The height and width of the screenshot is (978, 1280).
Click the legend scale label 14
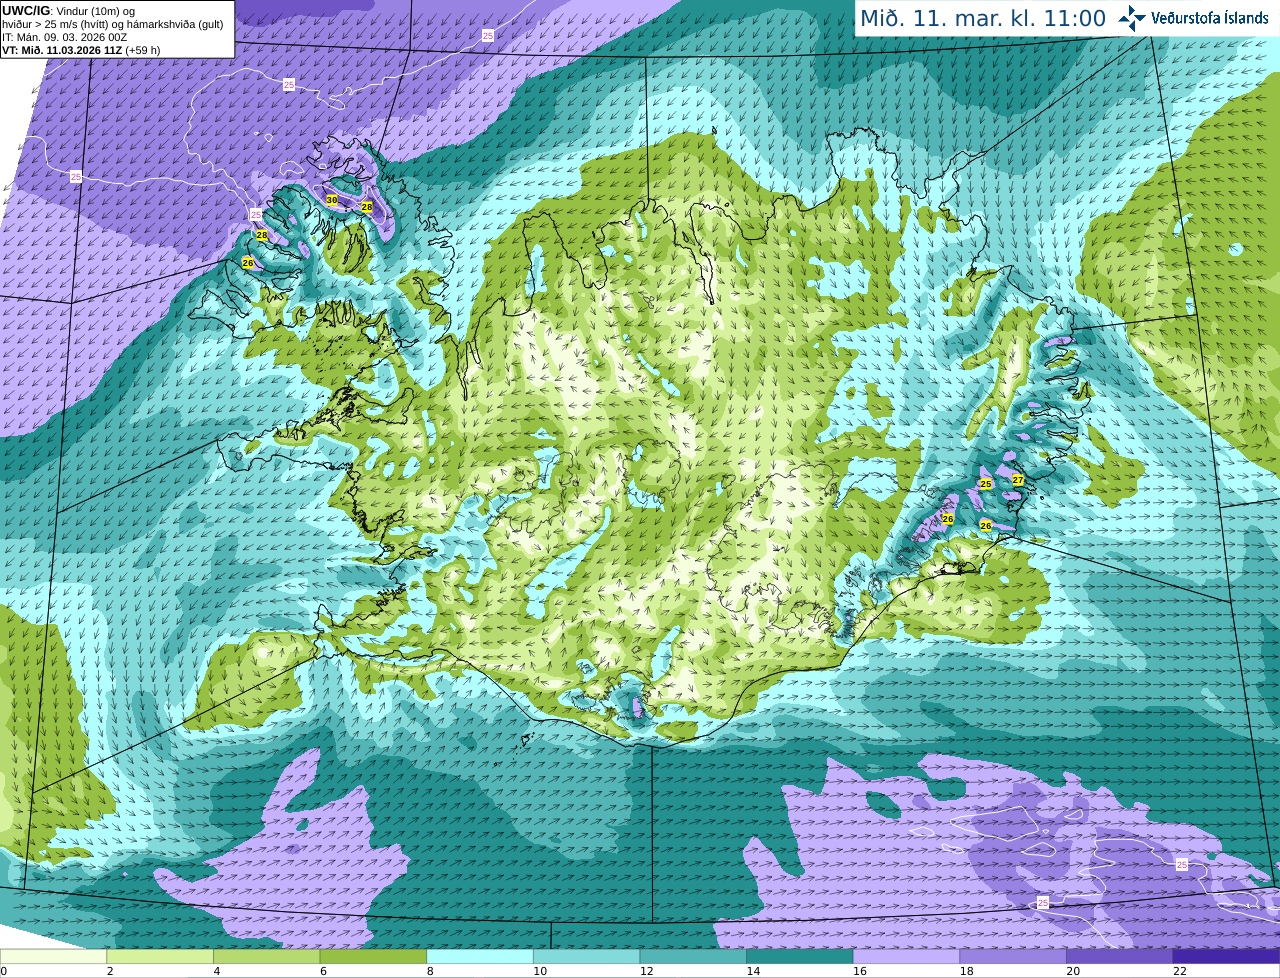[x=753, y=971]
